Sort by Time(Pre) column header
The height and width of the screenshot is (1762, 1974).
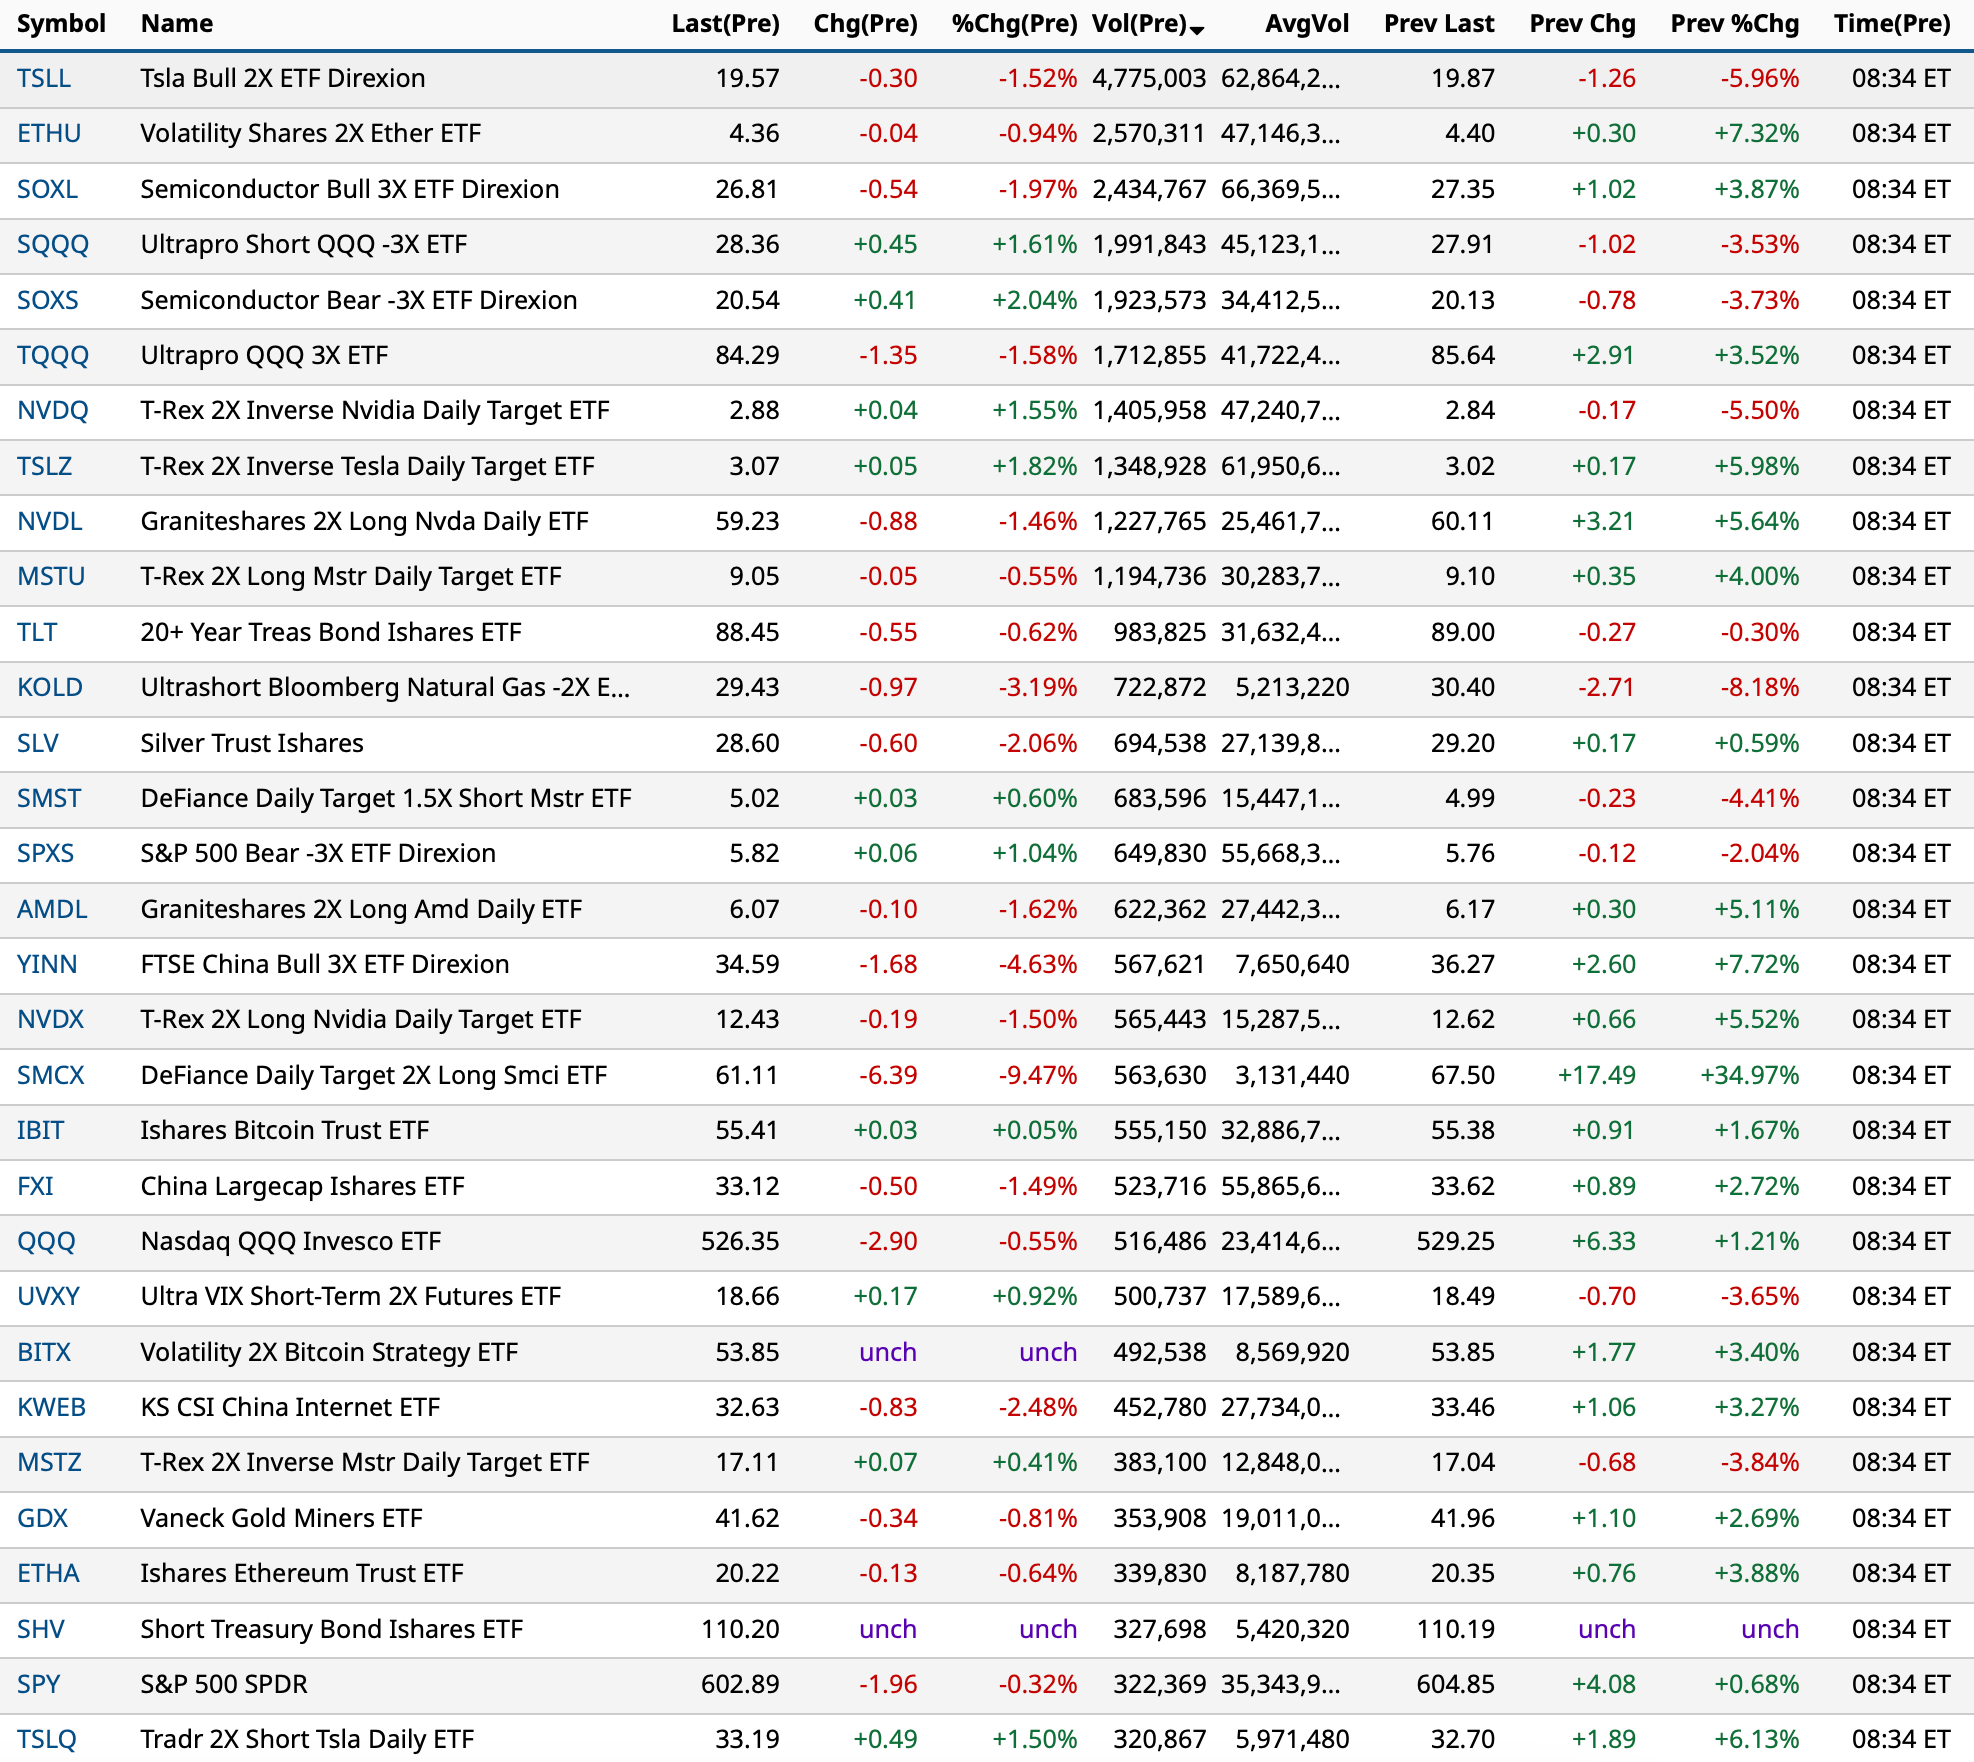click(x=1891, y=23)
